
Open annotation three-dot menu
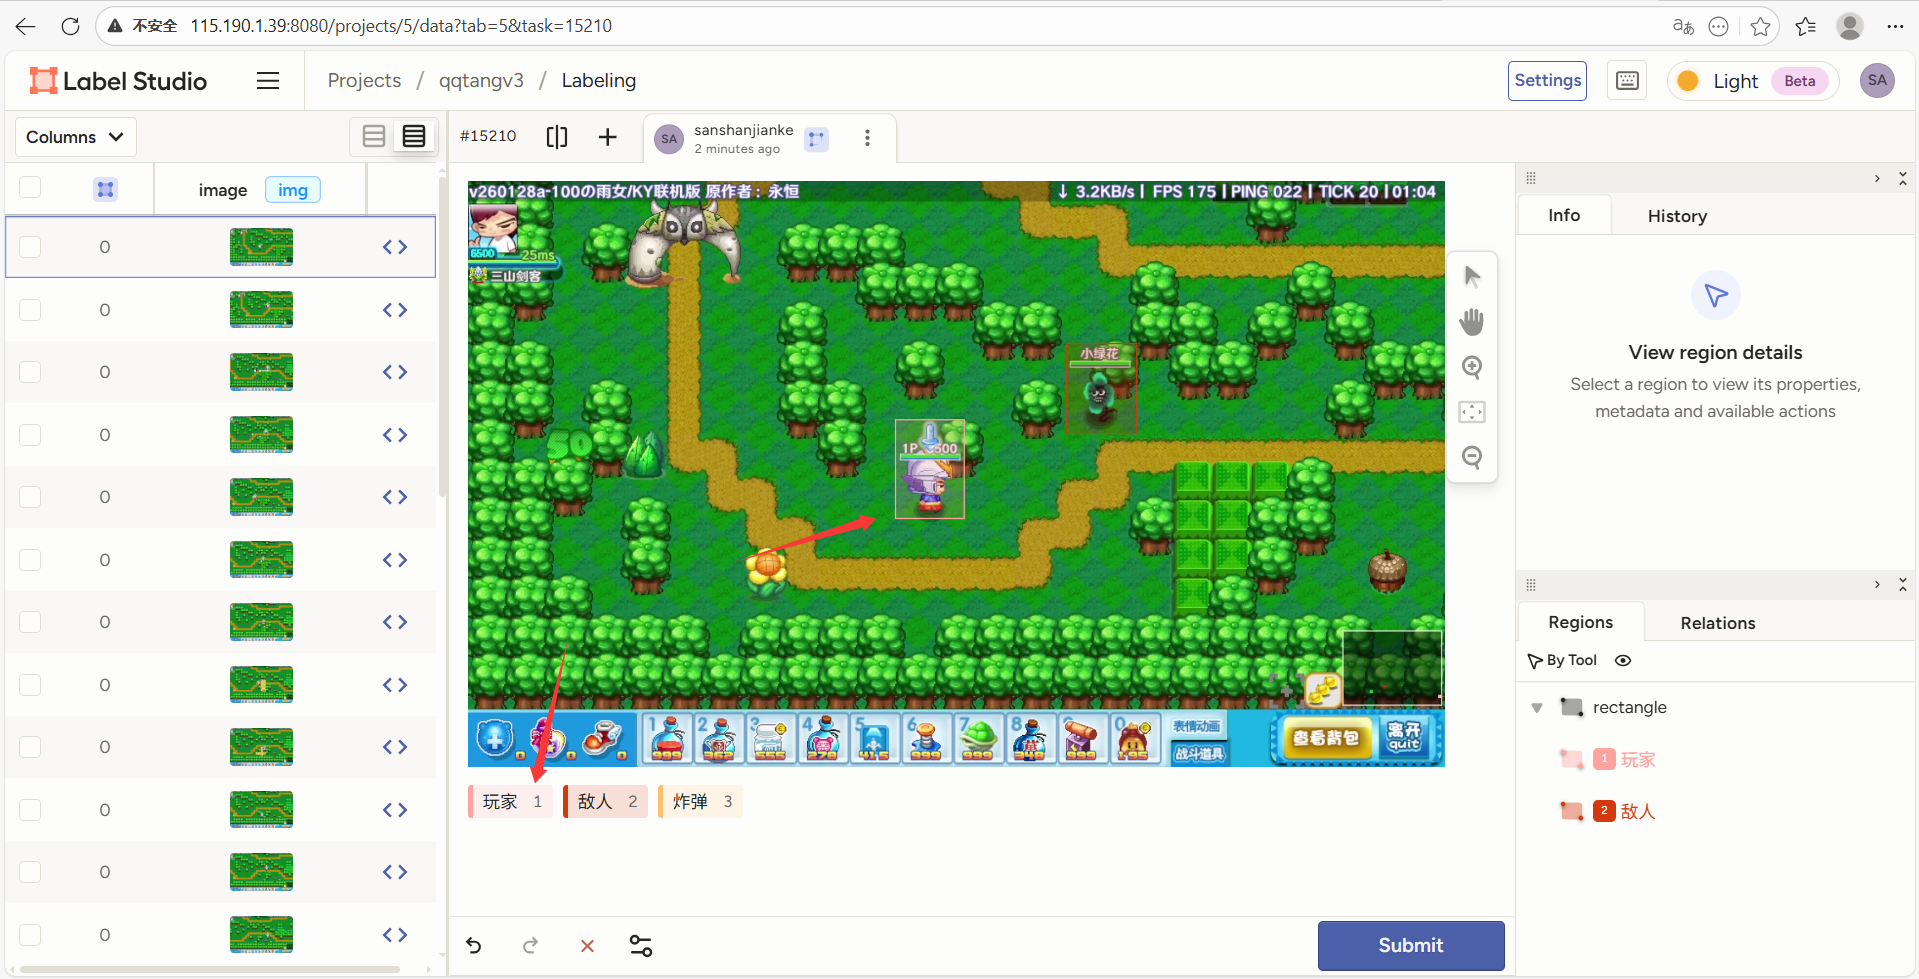867,138
